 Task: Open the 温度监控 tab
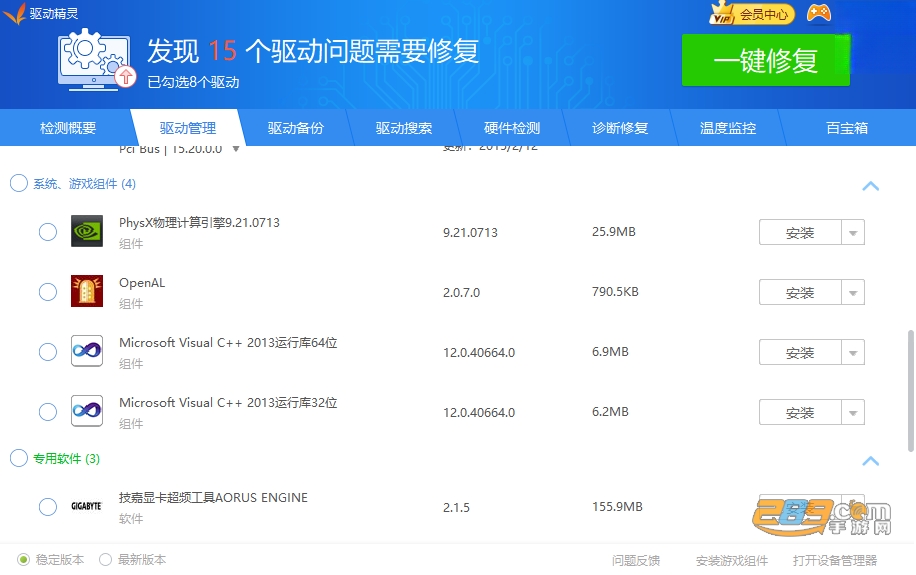coord(728,128)
